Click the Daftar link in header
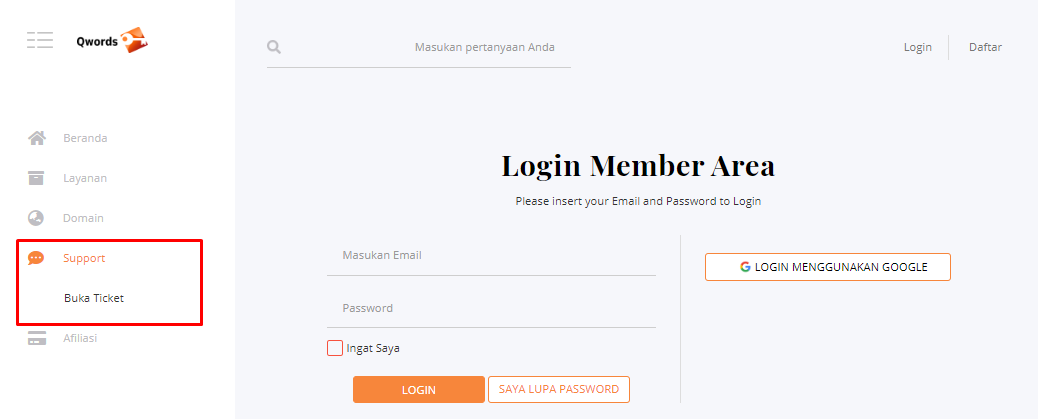The width and height of the screenshot is (1038, 419). coord(985,47)
